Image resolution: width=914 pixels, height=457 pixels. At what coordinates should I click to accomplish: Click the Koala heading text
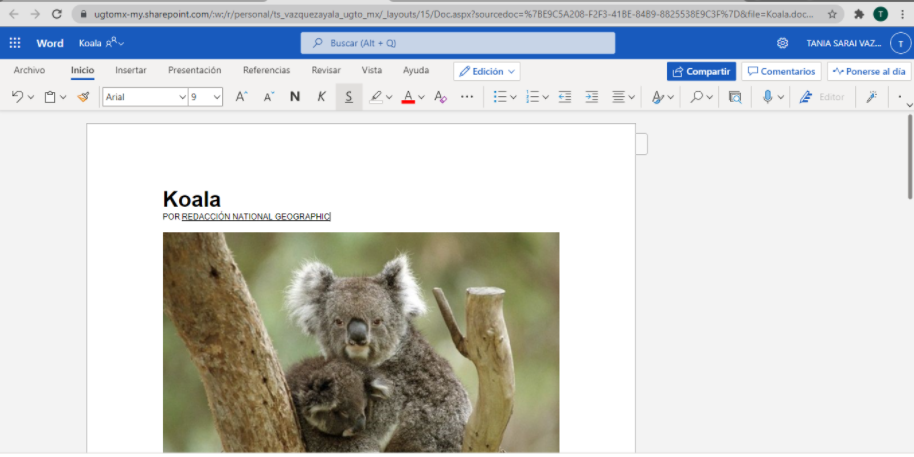click(x=192, y=199)
